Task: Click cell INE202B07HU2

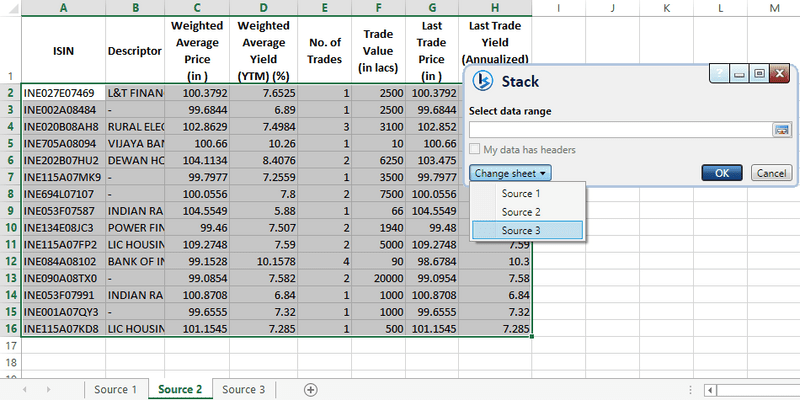Action: [x=63, y=160]
